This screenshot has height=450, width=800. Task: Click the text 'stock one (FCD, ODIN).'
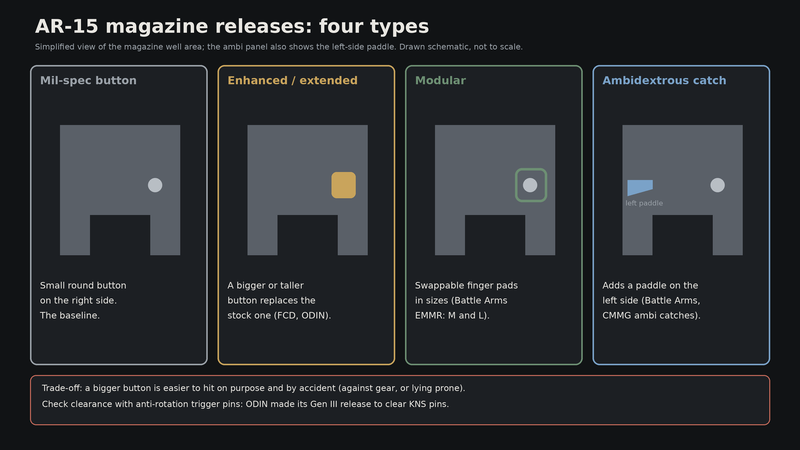(279, 316)
